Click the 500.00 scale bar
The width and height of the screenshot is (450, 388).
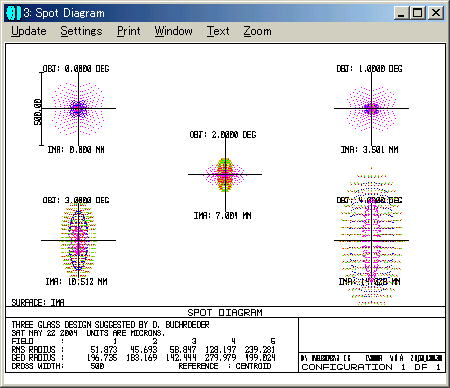tap(40, 109)
